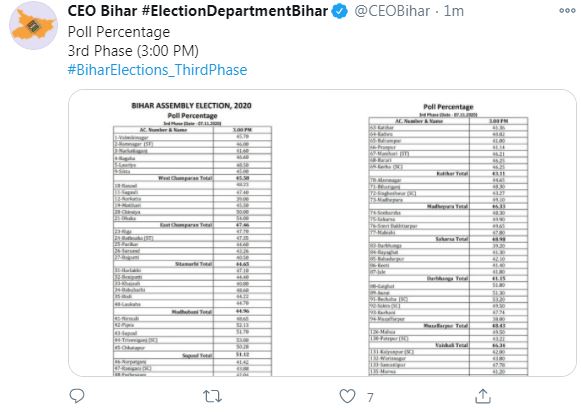Click the retweet icon
Screen dimensions: 581x413
(213, 396)
